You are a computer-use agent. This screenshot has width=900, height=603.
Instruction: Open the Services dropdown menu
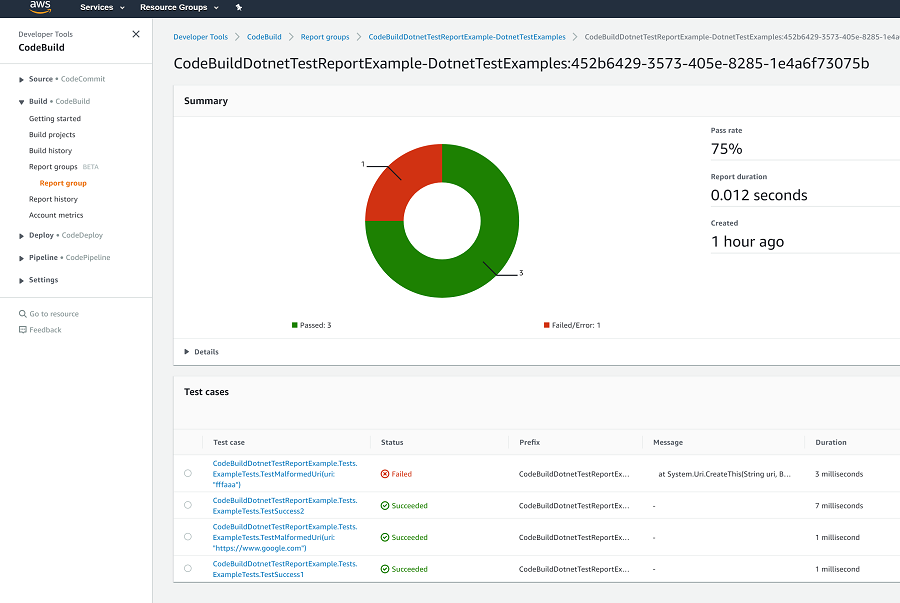point(102,7)
